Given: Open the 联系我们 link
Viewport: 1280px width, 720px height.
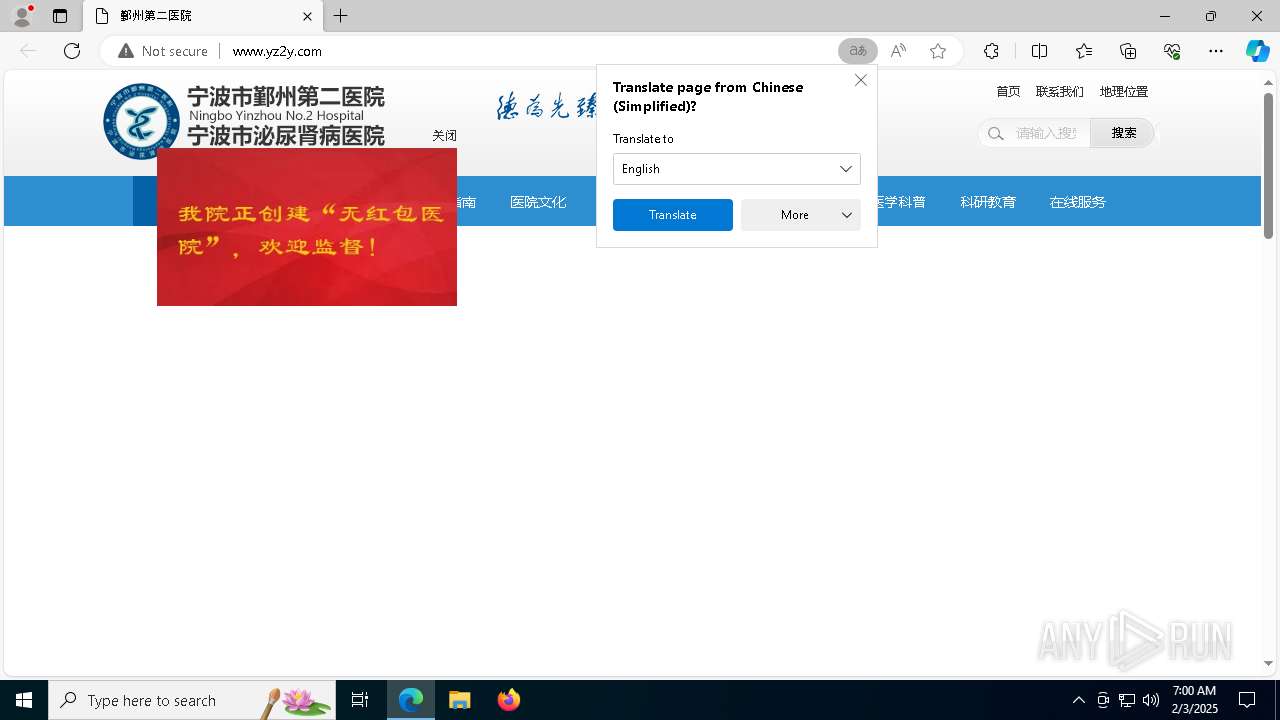Looking at the screenshot, I should tap(1060, 91).
